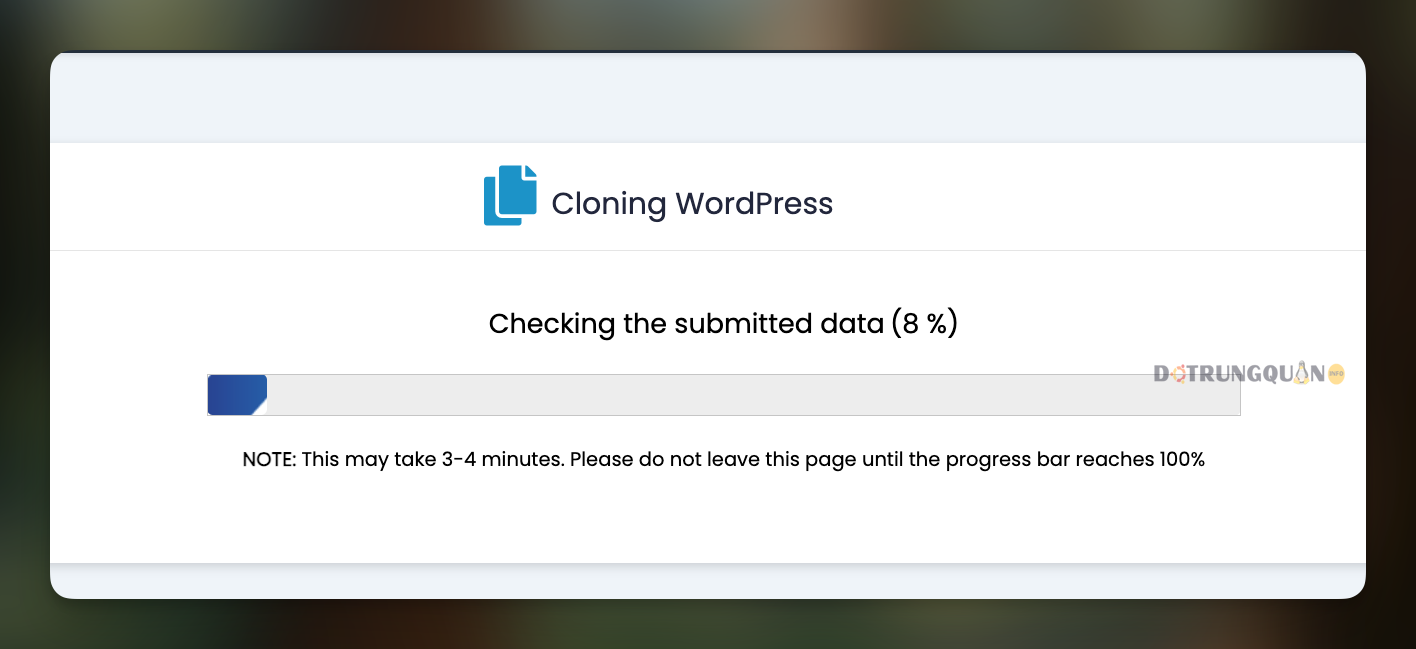1416x649 pixels.
Task: Click the empty gray middle of progress bar
Action: pyautogui.click(x=723, y=395)
